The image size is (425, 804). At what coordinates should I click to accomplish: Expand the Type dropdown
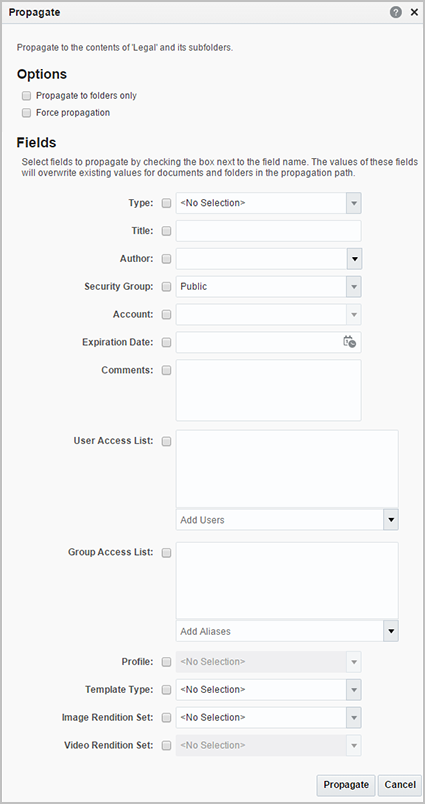click(x=354, y=203)
